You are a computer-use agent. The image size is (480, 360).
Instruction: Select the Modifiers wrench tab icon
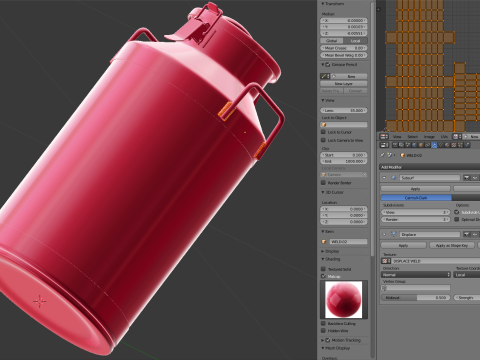[434, 145]
